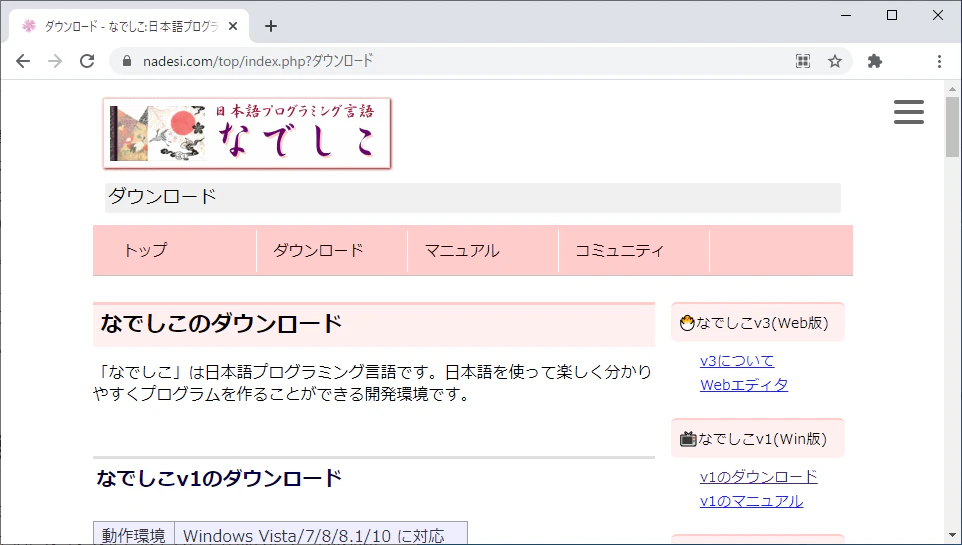Click the address bar URL
The height and width of the screenshot is (545, 962).
click(x=258, y=61)
